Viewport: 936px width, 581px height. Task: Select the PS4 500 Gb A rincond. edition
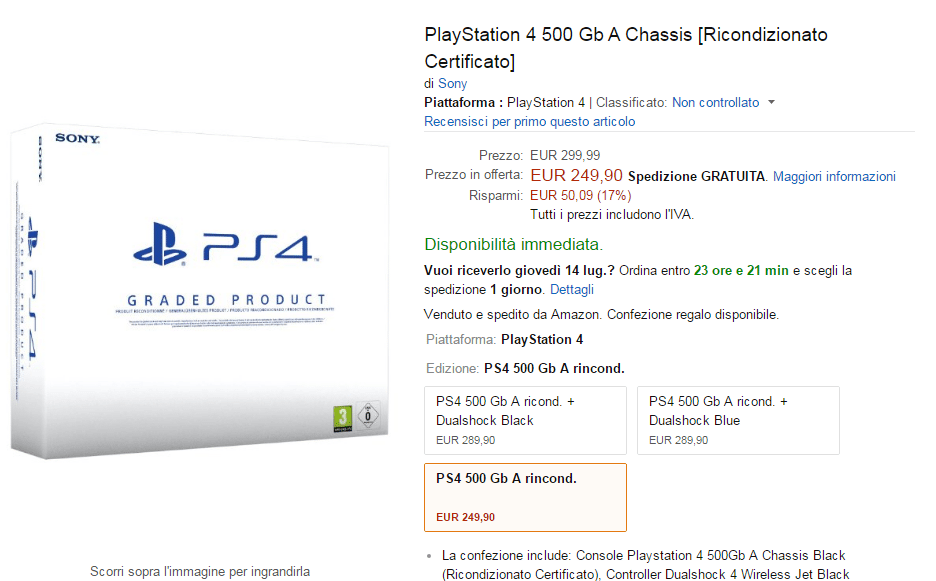[x=525, y=497]
